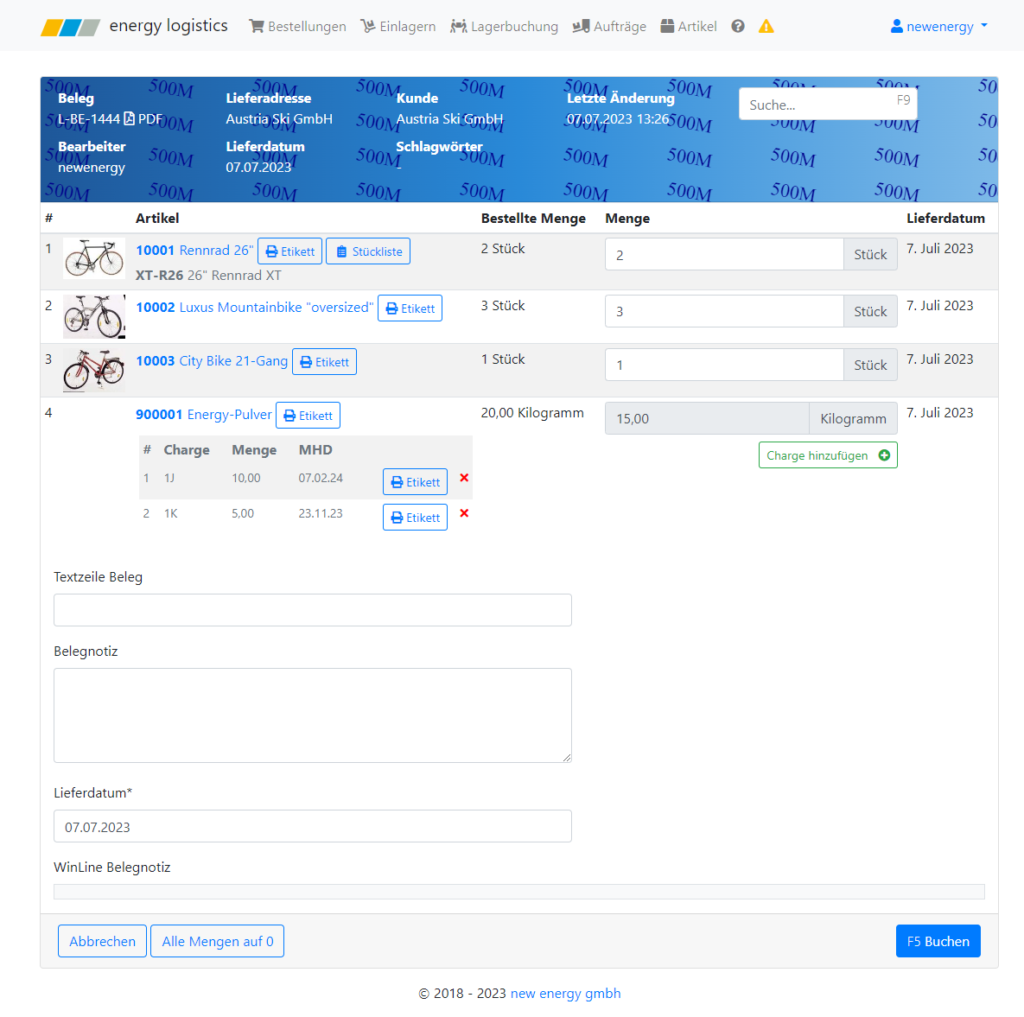The image size is (1024, 1017).
Task: Click into the Belegnotiz text area
Action: [x=312, y=715]
